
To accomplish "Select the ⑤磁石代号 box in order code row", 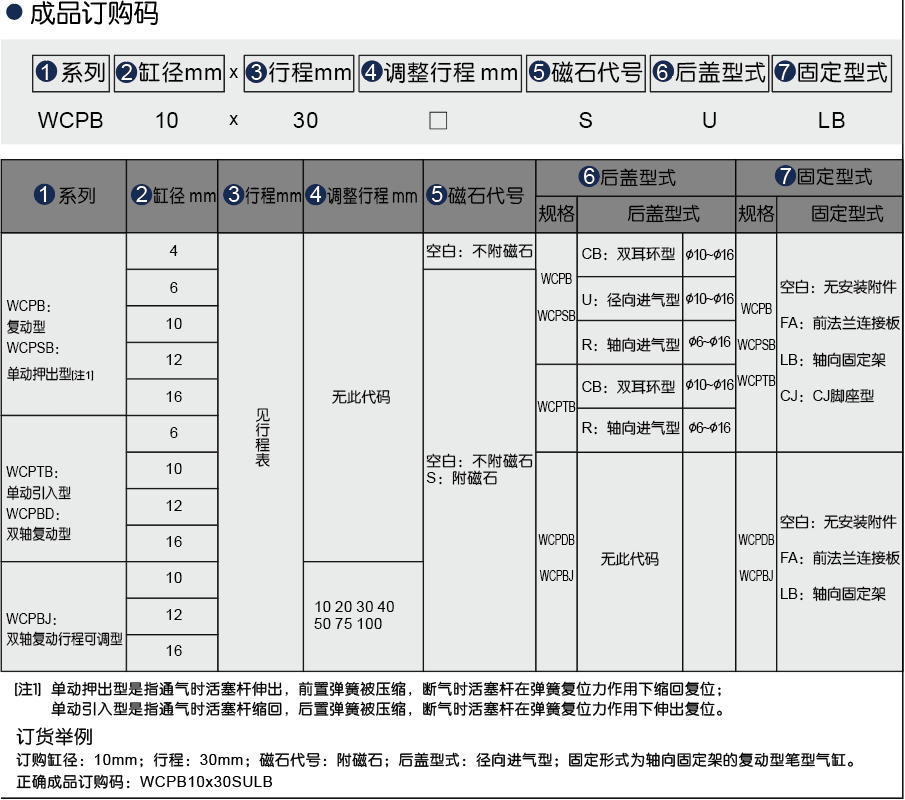I will [586, 73].
